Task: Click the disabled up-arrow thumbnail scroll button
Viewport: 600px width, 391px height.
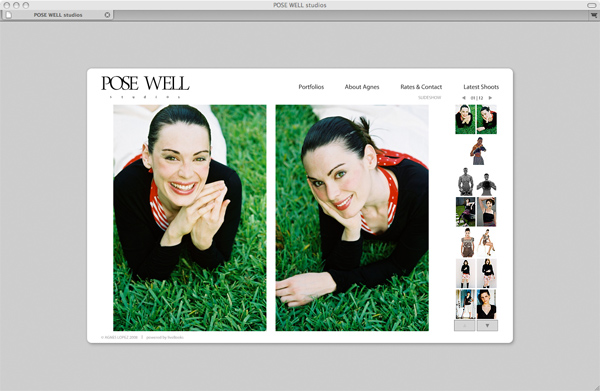Action: [x=465, y=326]
